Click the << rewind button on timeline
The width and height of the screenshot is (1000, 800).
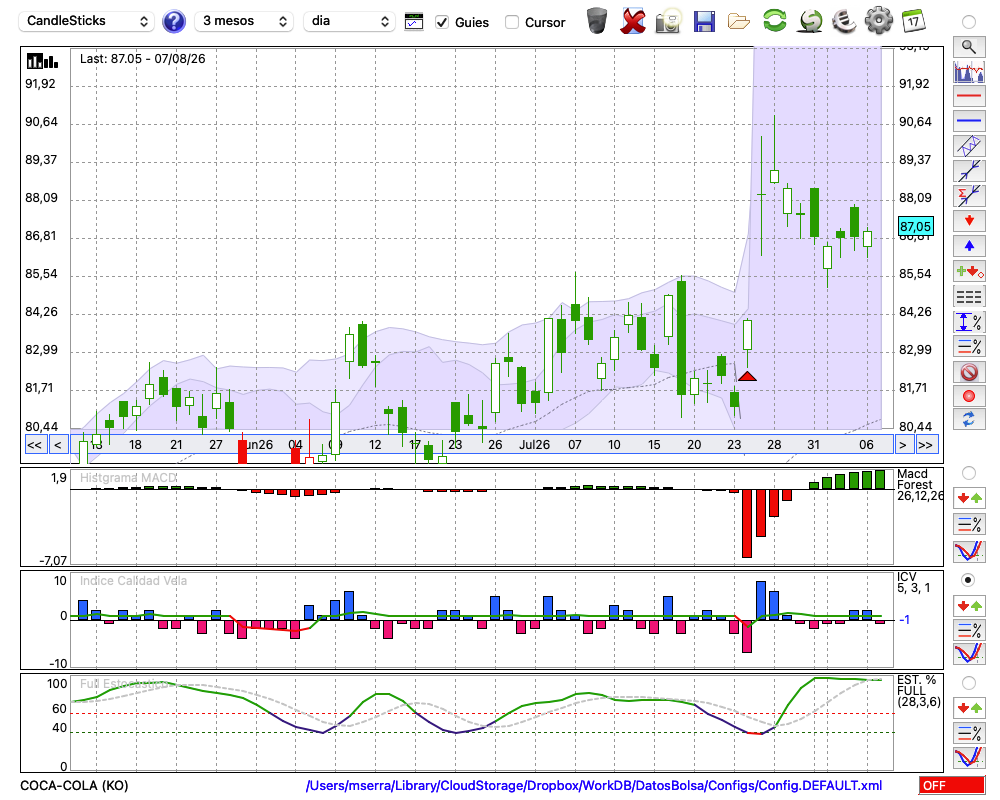[35, 445]
